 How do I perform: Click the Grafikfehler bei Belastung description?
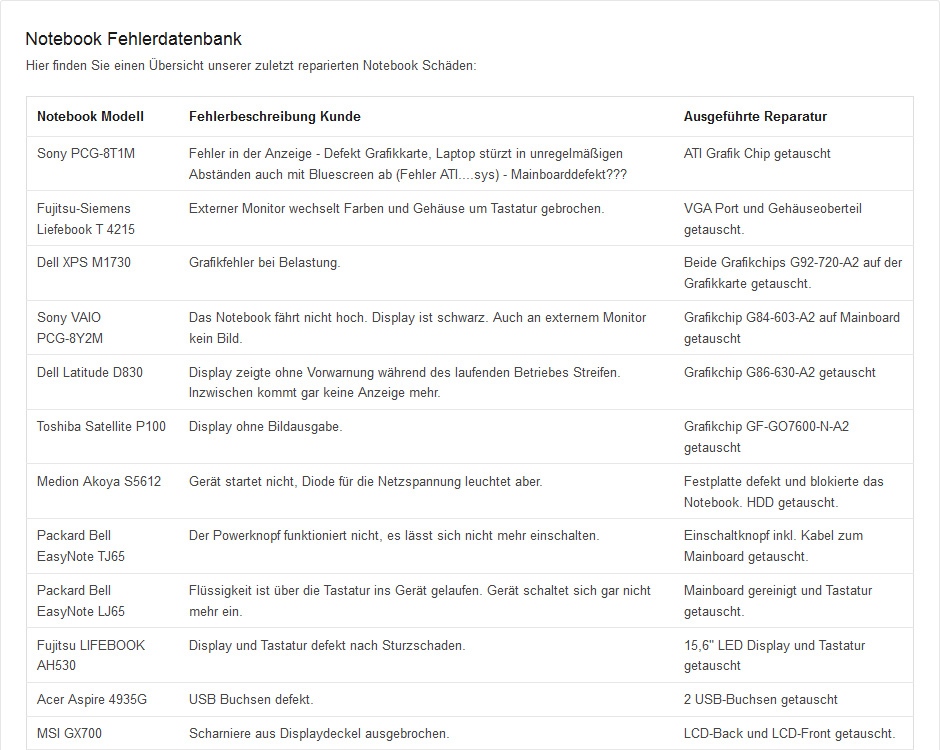coord(264,263)
